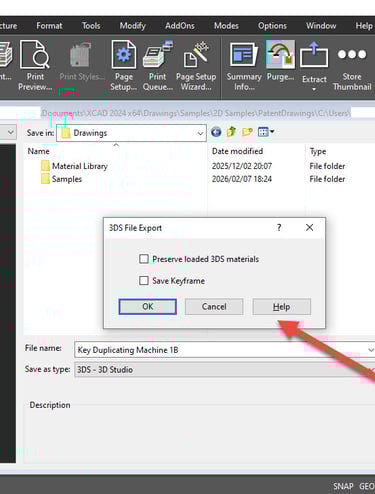Close the 3DS File Export dialog
Viewport: 375px width, 494px height.
tap(309, 228)
